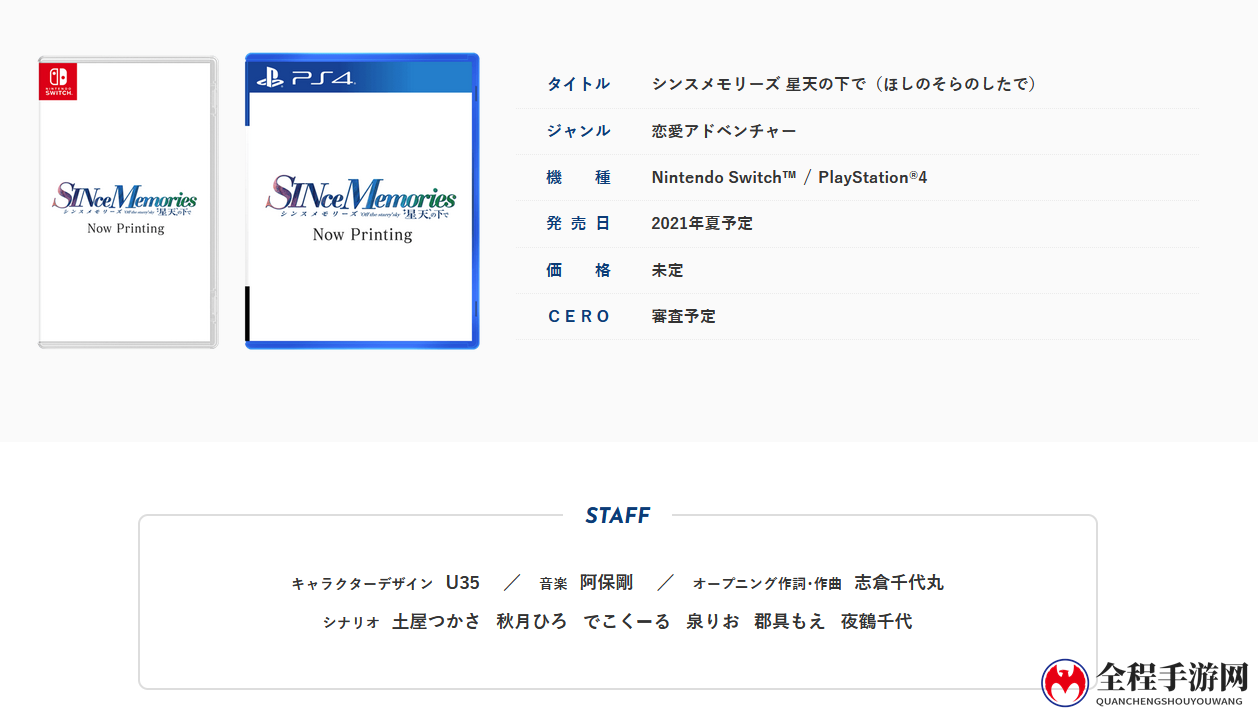This screenshot has width=1258, height=712.
Task: Click the Nintendo Switch package thumbnail
Action: 127,202
